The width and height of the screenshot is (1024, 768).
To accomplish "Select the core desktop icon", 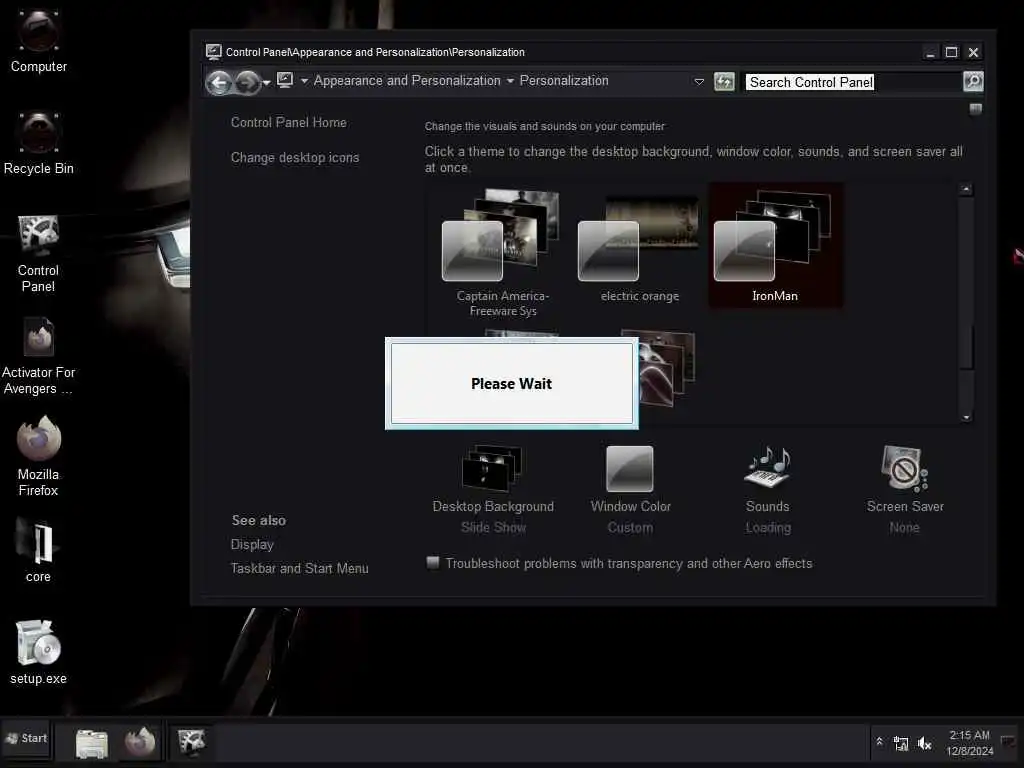I will point(39,551).
